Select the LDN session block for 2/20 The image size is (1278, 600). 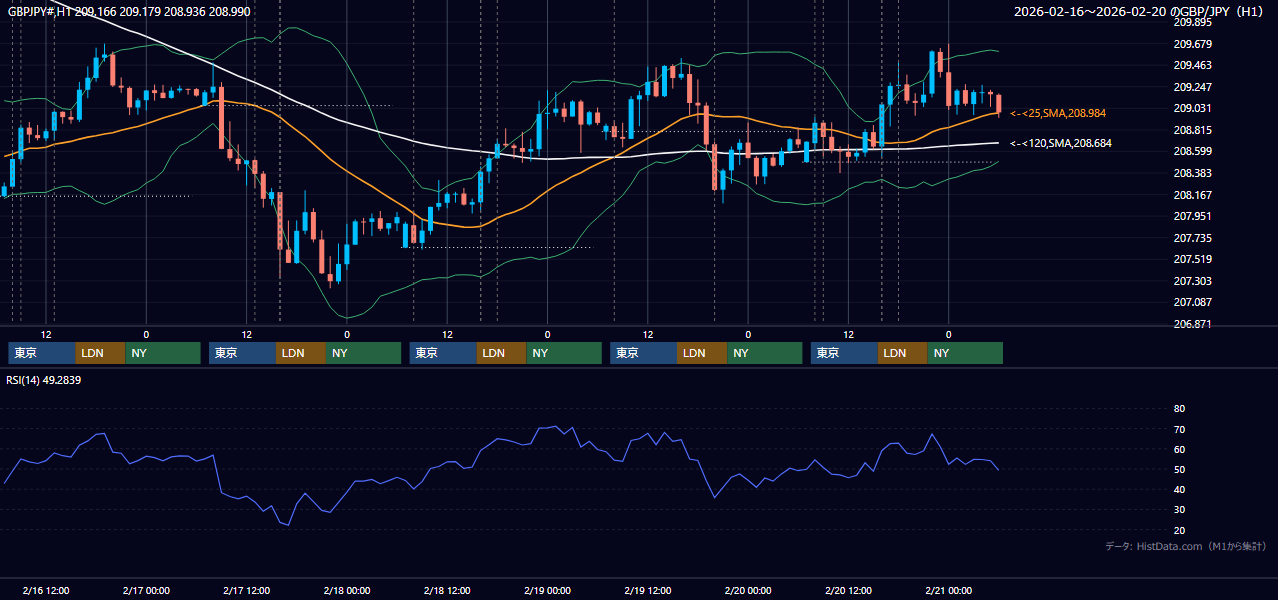902,353
